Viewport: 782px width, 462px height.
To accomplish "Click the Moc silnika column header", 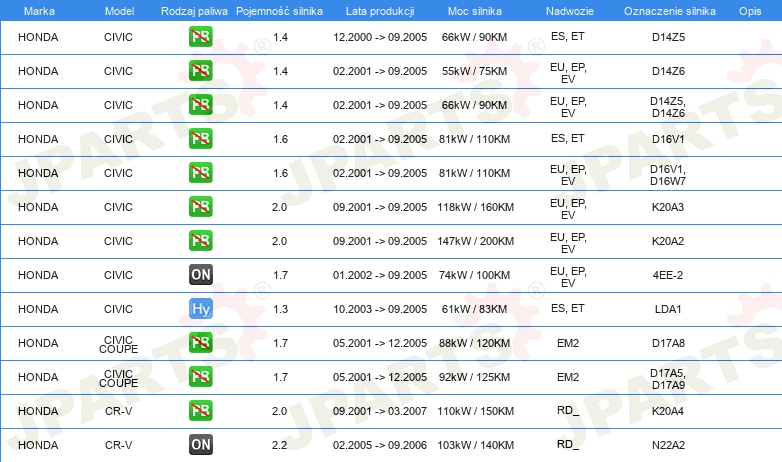I will pos(474,11).
